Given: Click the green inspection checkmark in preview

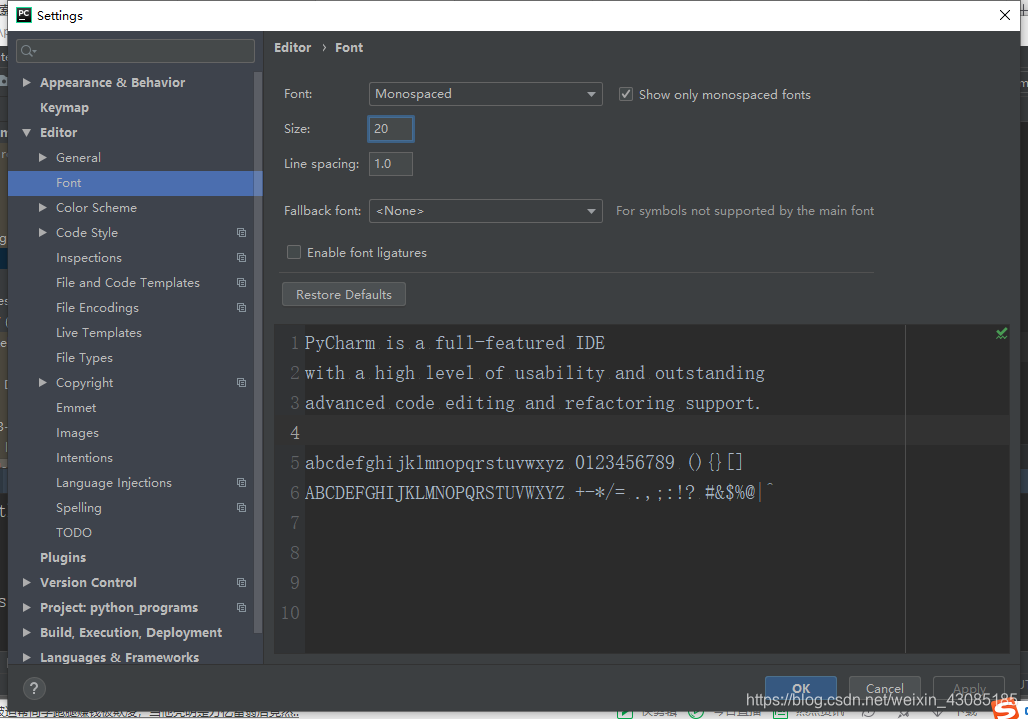Looking at the screenshot, I should pyautogui.click(x=1001, y=334).
